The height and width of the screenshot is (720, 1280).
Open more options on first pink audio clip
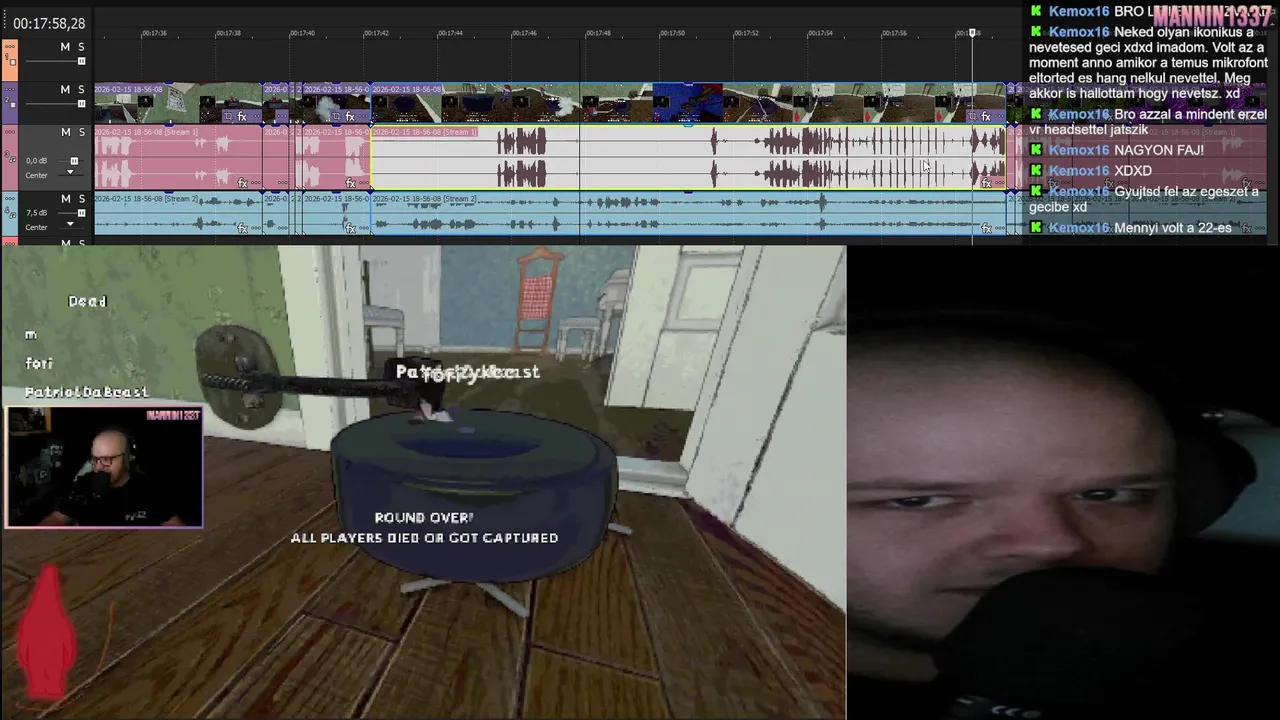pos(254,183)
